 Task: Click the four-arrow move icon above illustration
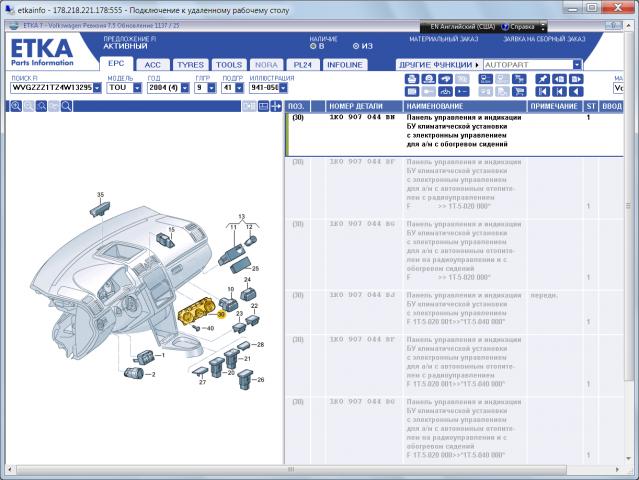pos(276,106)
